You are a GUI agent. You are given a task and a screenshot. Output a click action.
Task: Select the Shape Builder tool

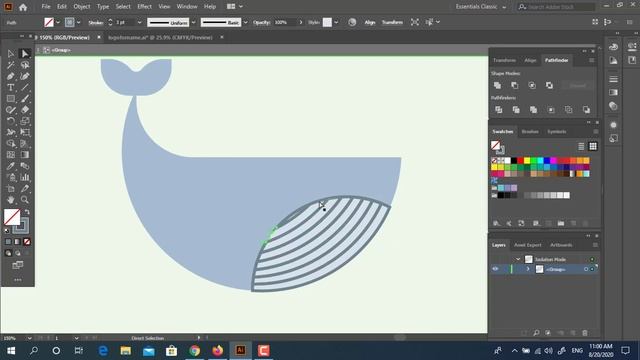[x=11, y=144]
